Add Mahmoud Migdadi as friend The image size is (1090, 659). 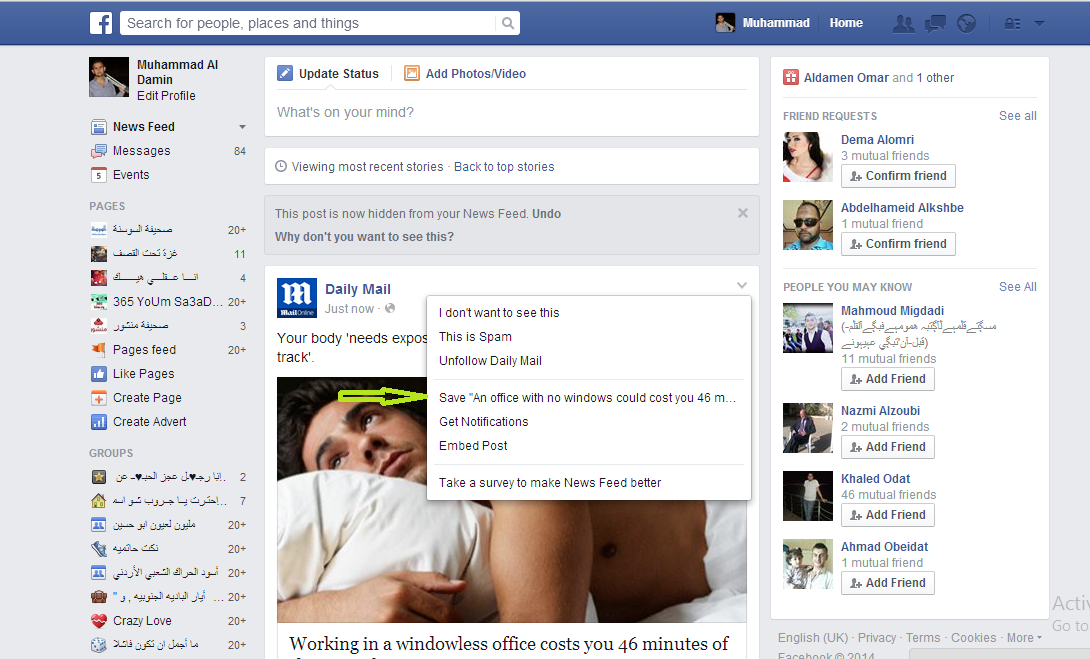[x=888, y=379]
